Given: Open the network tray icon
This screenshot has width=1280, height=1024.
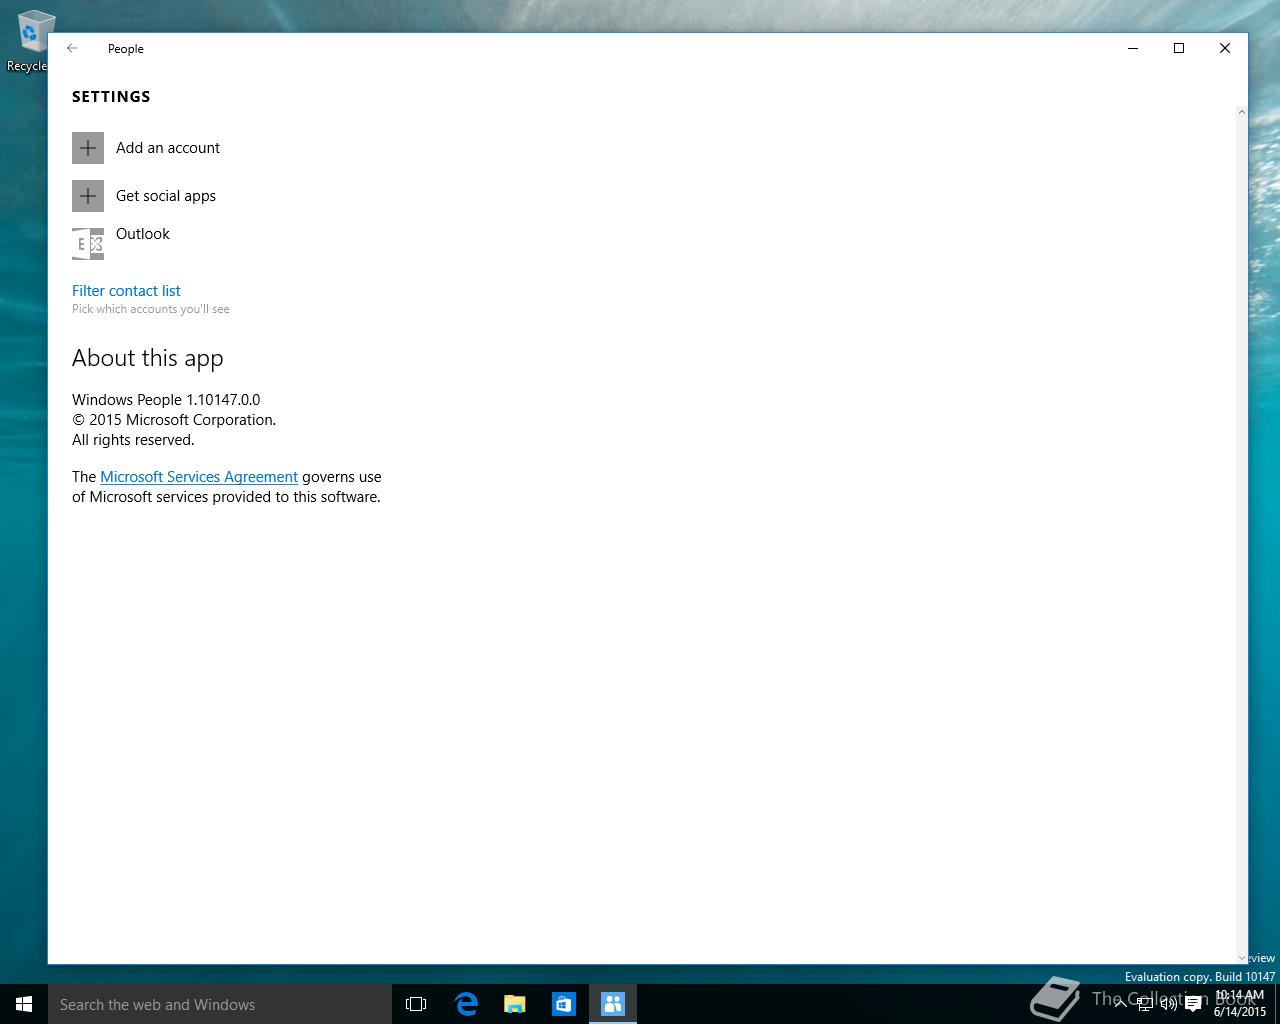Looking at the screenshot, I should click(1145, 1004).
